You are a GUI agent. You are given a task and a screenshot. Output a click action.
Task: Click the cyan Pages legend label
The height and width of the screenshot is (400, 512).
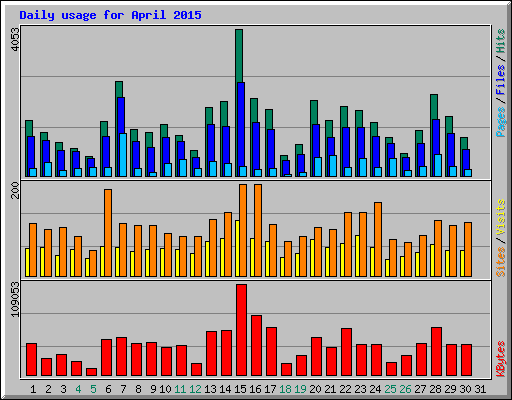[x=501, y=122]
